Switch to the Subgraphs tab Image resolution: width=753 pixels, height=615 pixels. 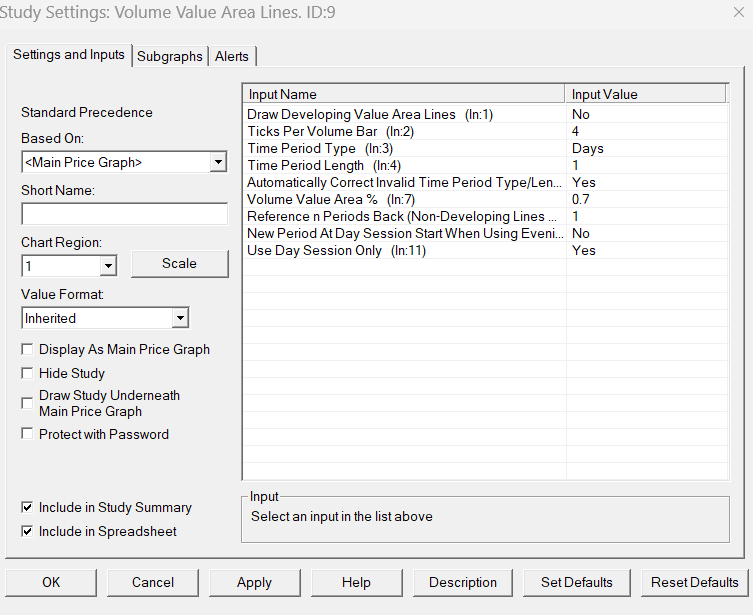point(170,56)
